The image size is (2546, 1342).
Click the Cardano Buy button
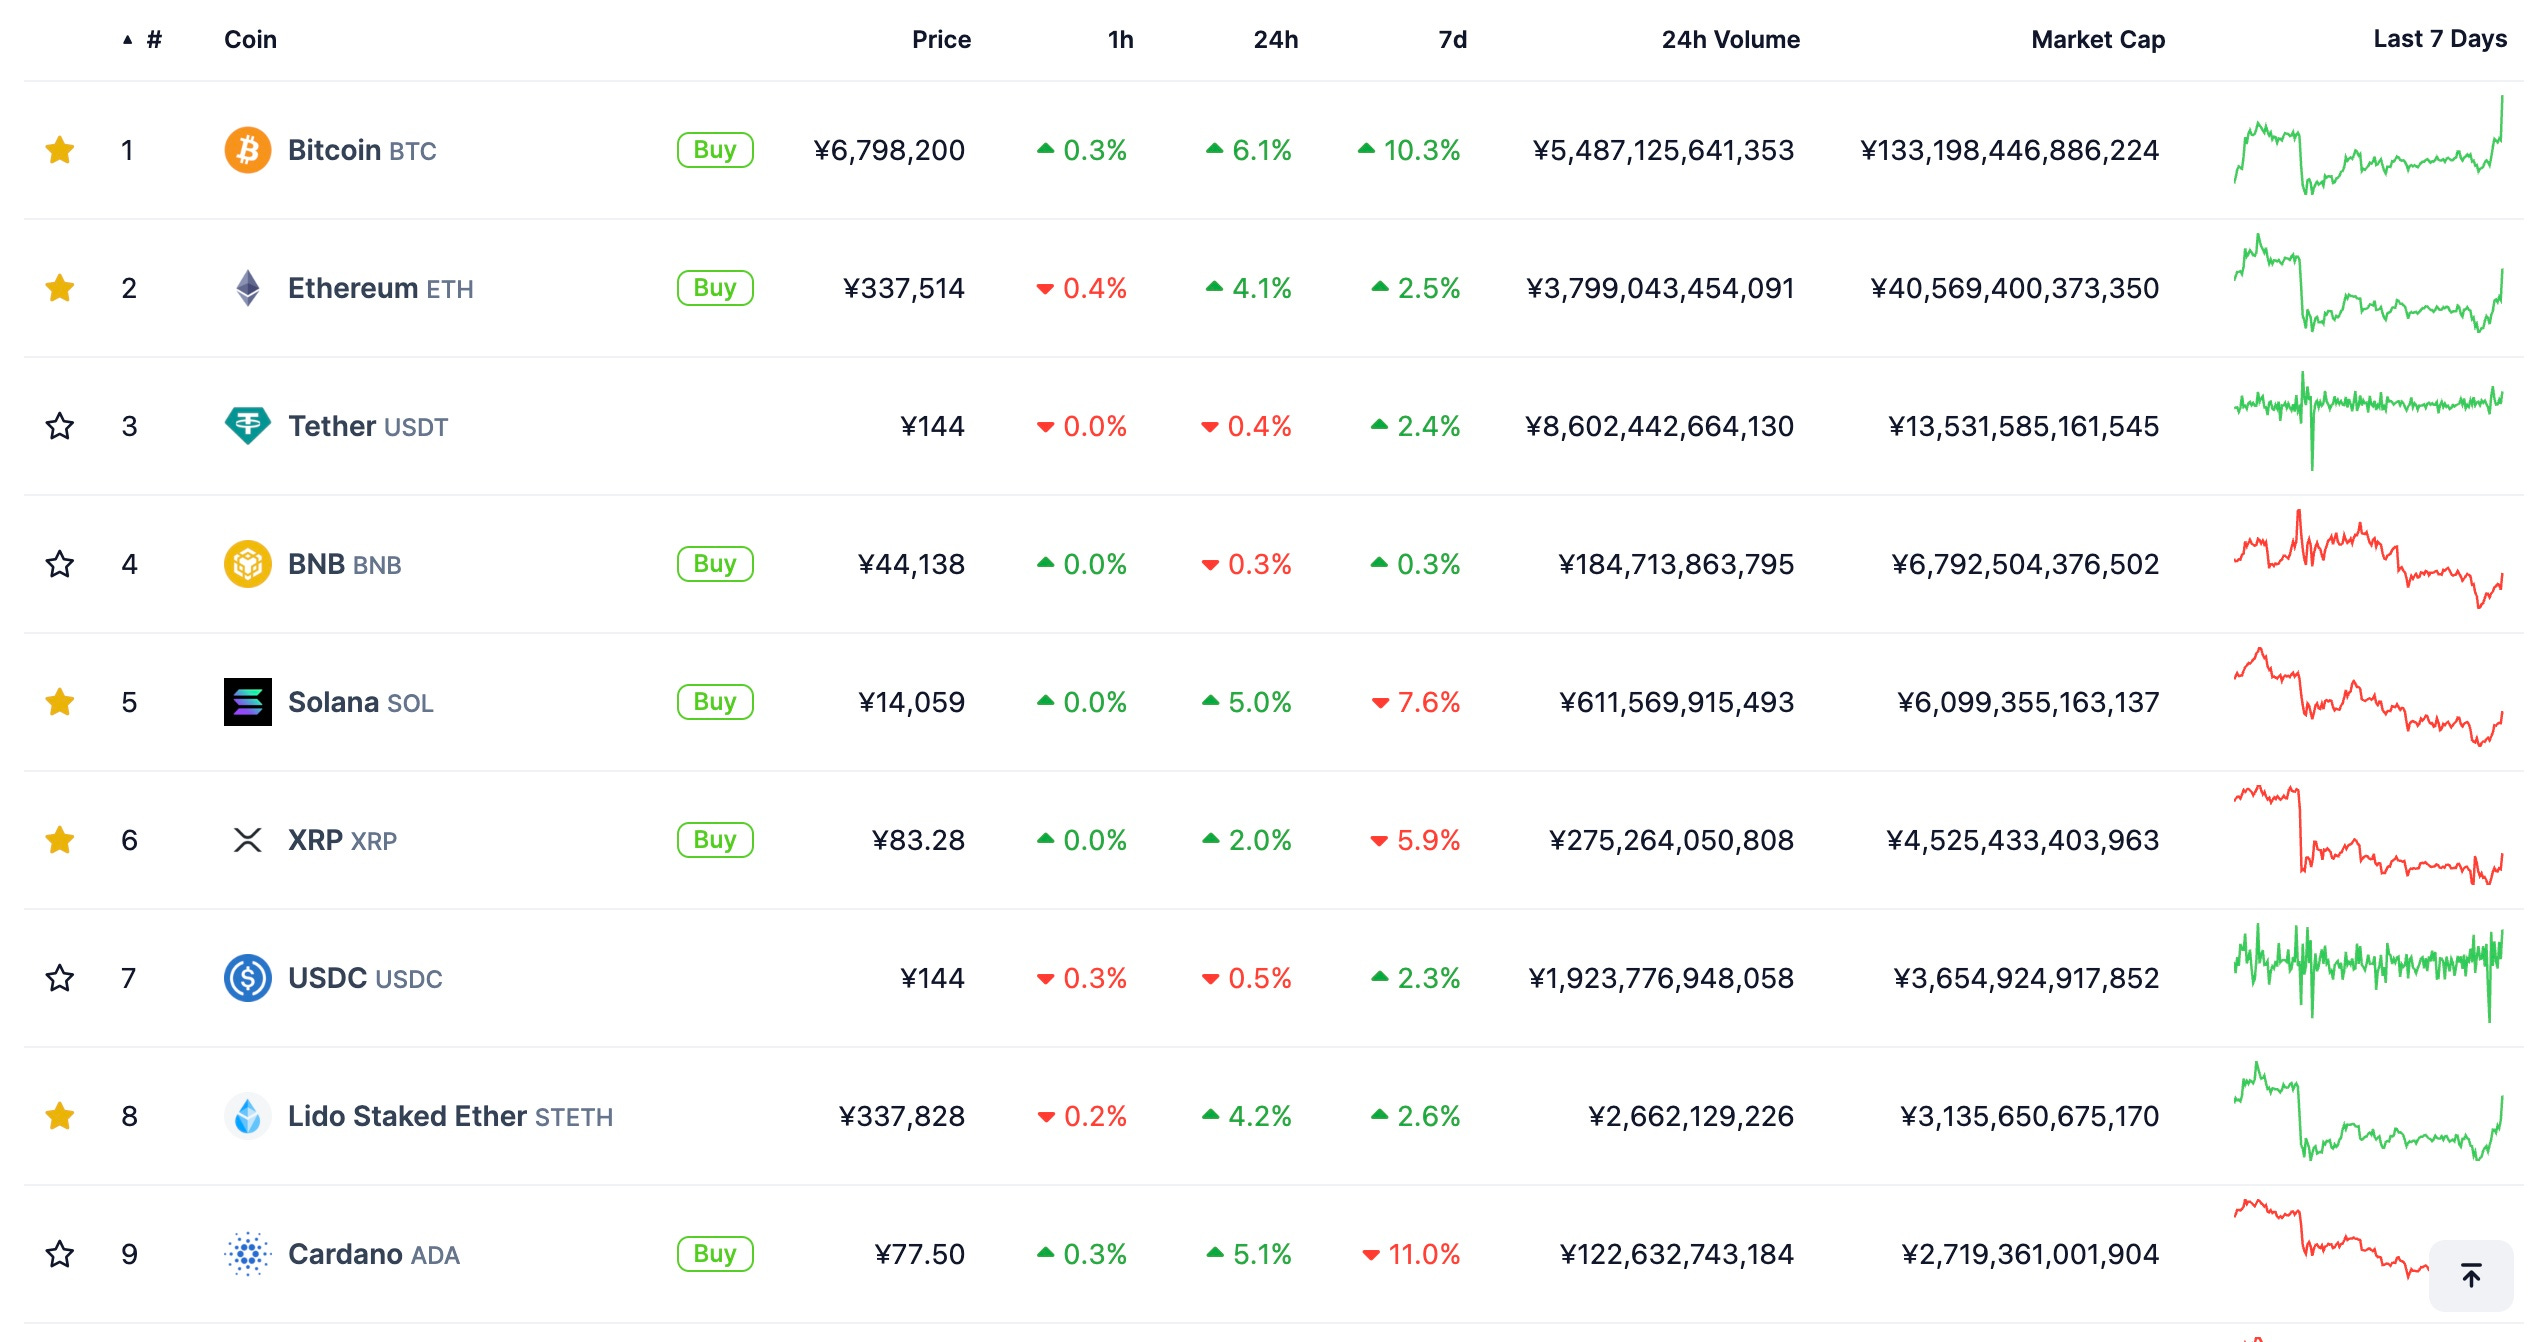715,1254
